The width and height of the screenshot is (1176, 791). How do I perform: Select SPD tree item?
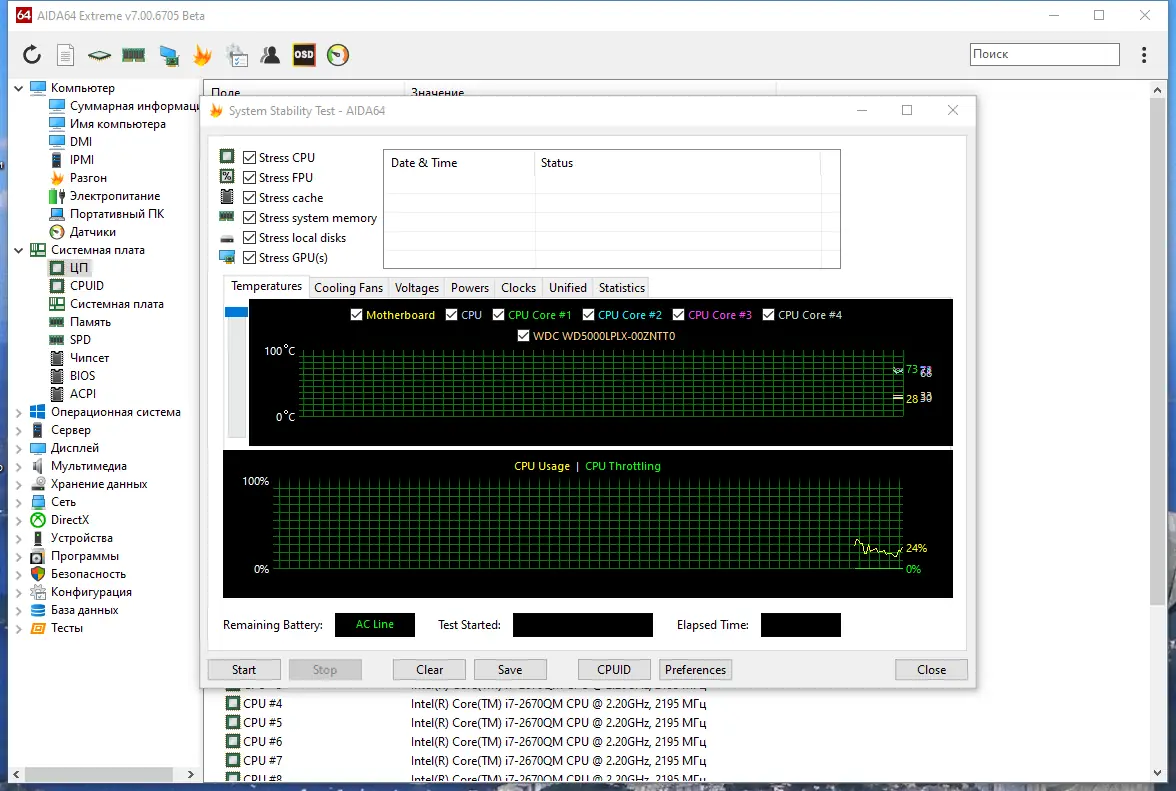pyautogui.click(x=80, y=340)
